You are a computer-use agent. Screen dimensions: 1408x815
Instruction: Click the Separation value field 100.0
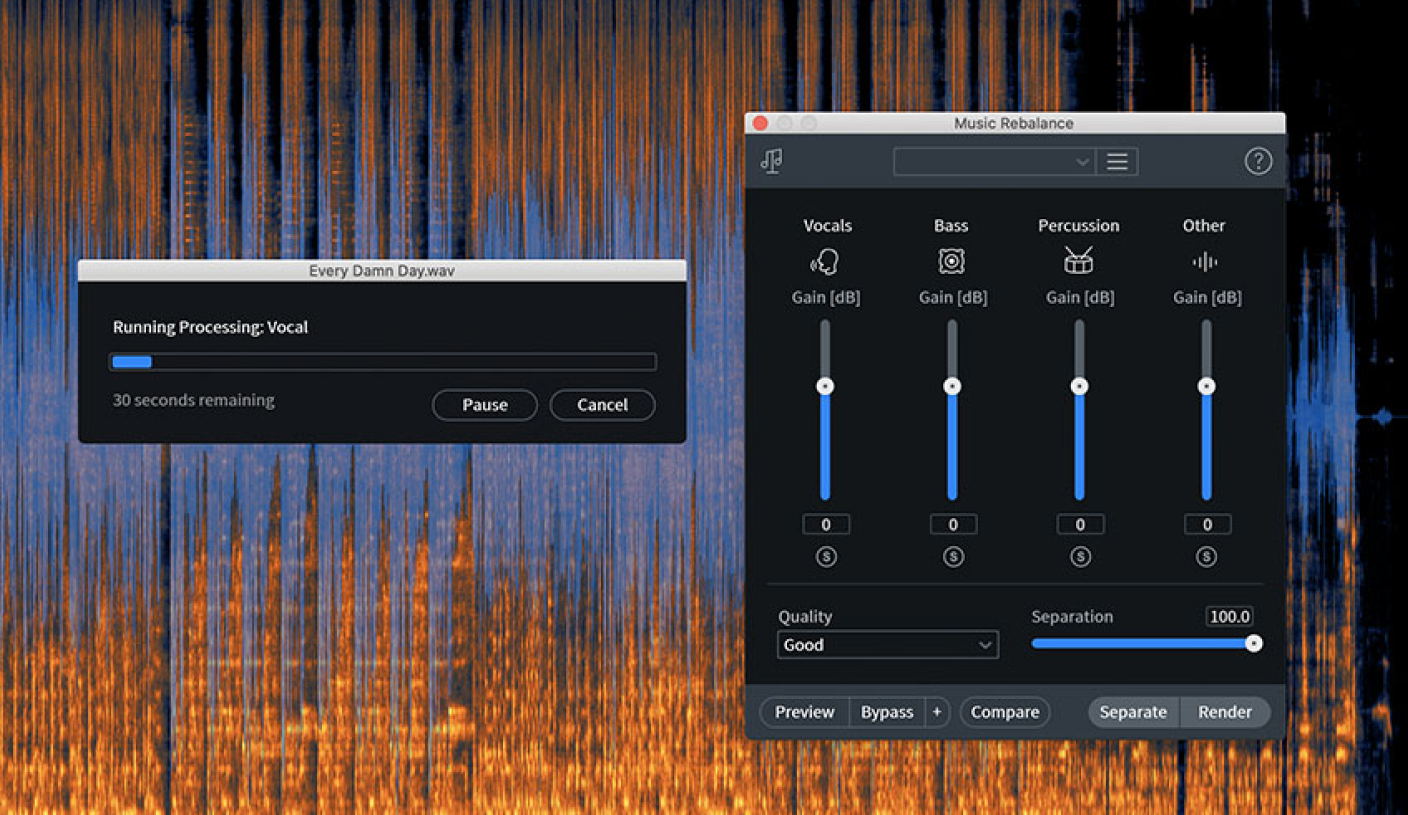click(x=1230, y=617)
